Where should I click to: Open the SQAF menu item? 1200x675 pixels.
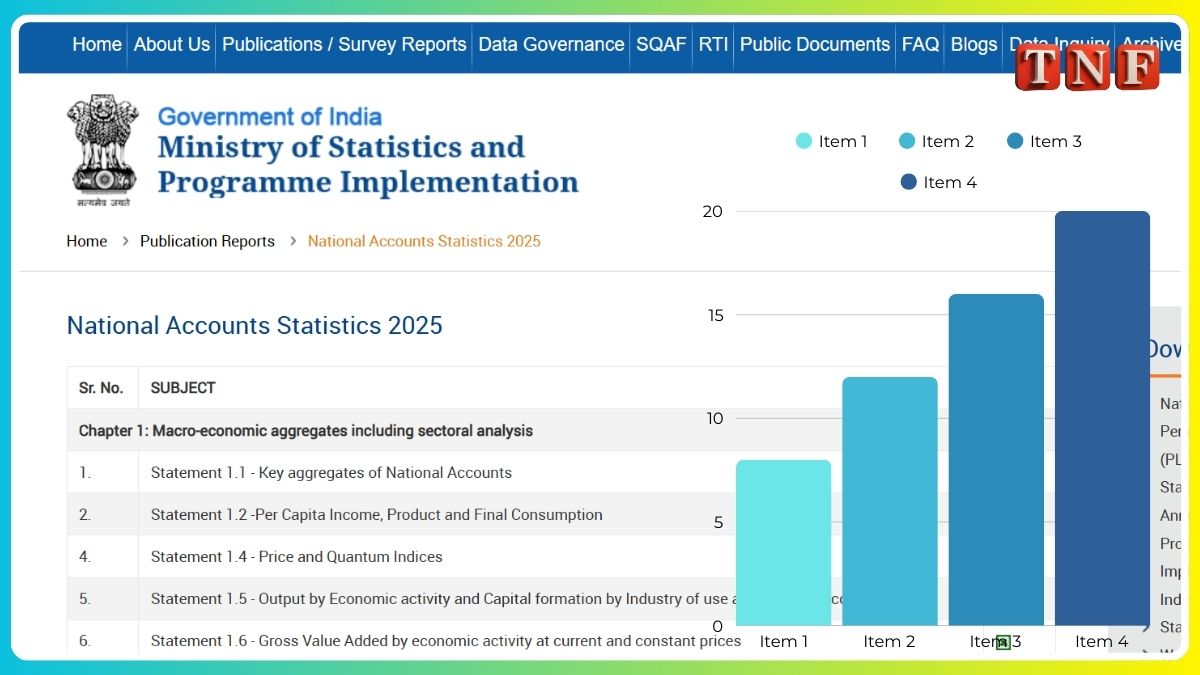pos(661,45)
